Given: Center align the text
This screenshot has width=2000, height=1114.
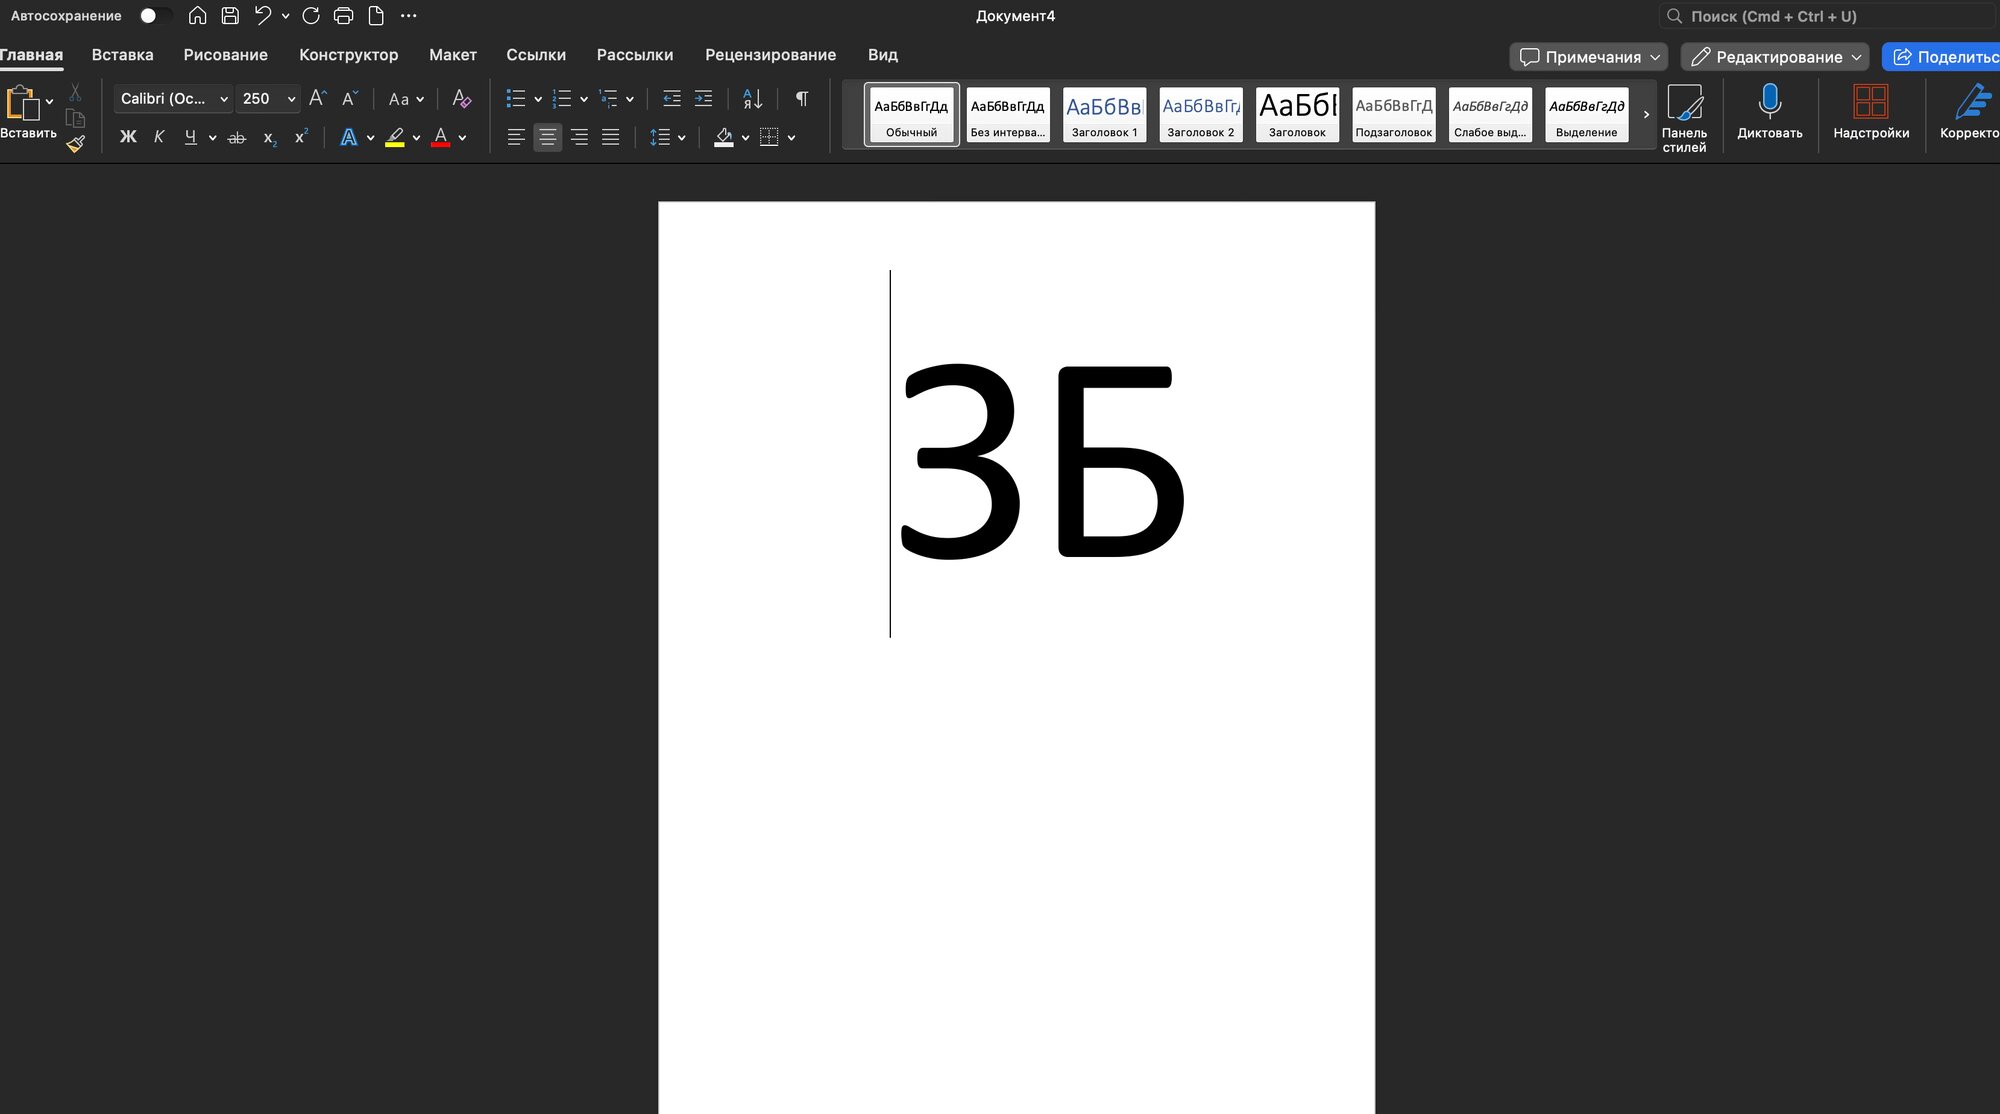Looking at the screenshot, I should tap(548, 137).
